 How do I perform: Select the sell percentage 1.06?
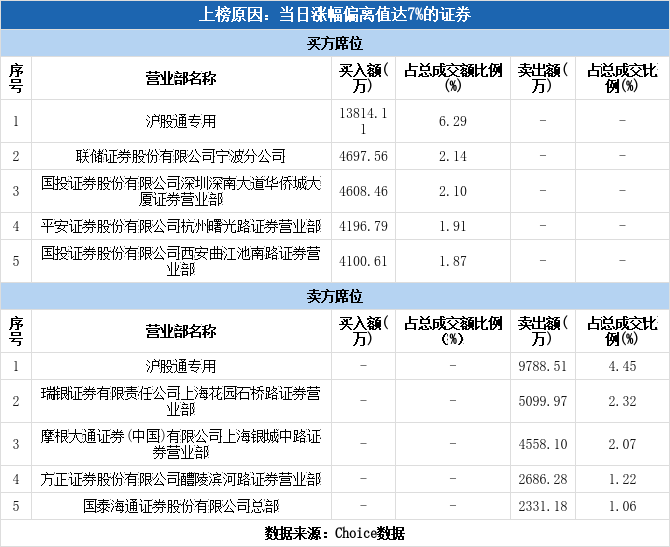(x=623, y=506)
